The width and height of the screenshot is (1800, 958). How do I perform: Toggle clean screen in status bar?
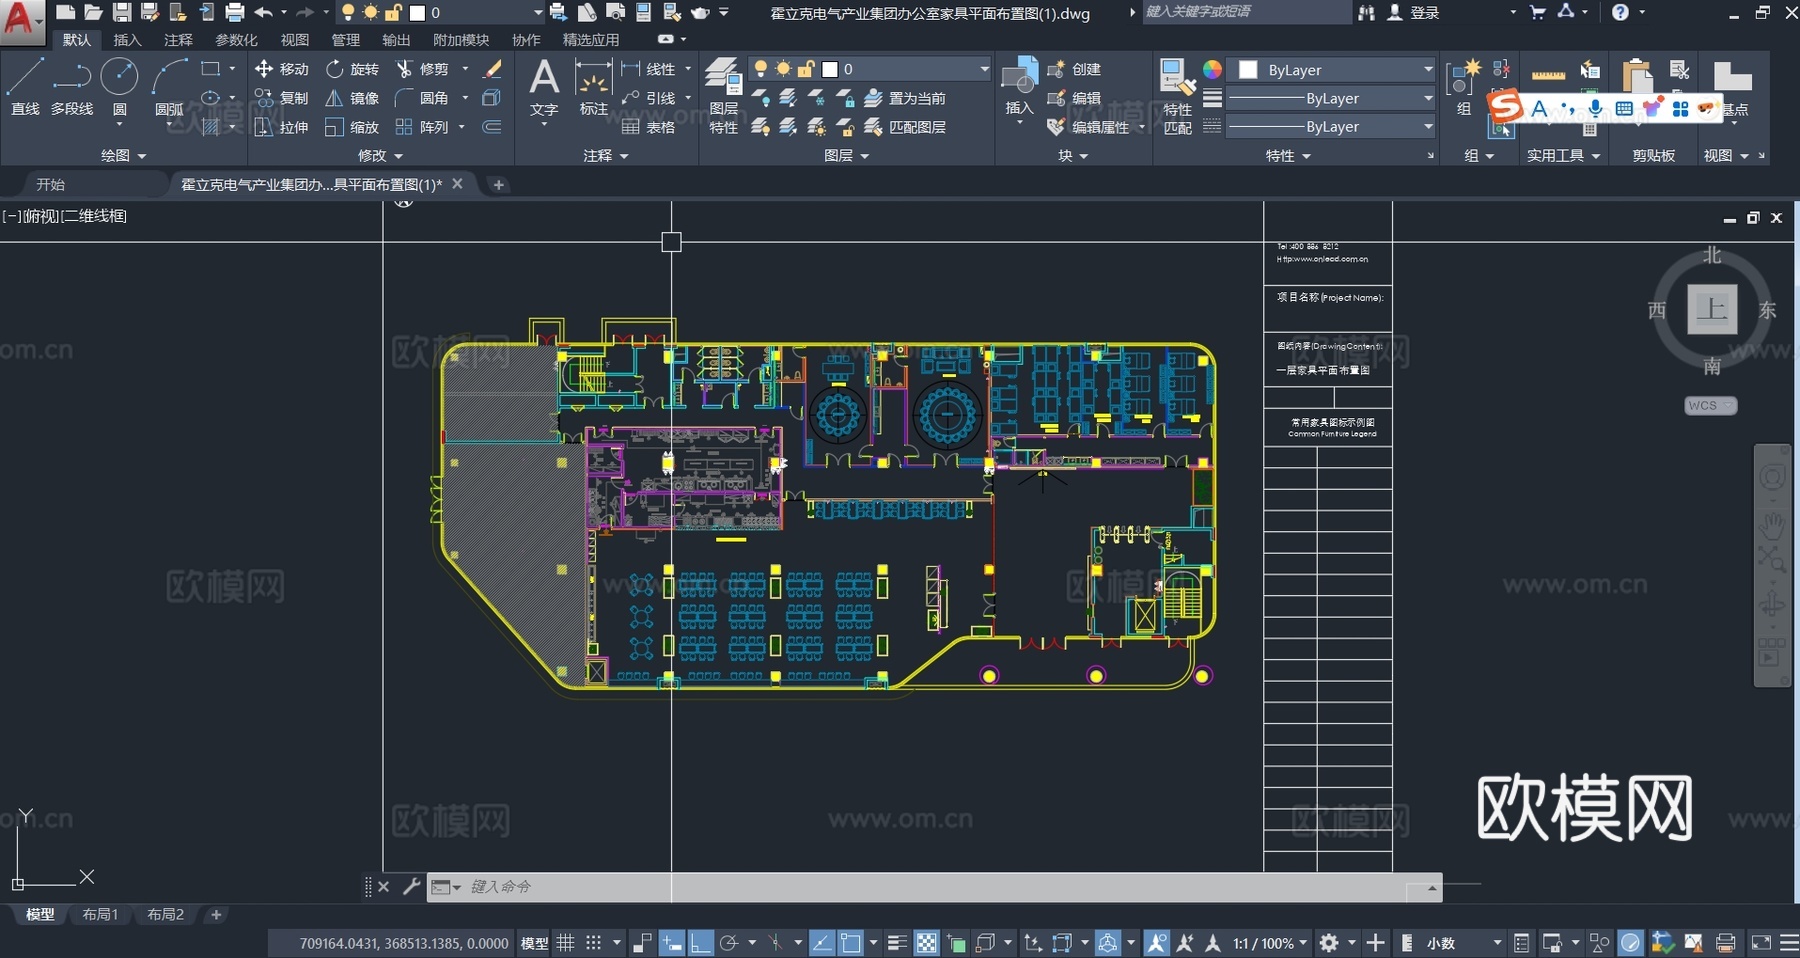1761,943
